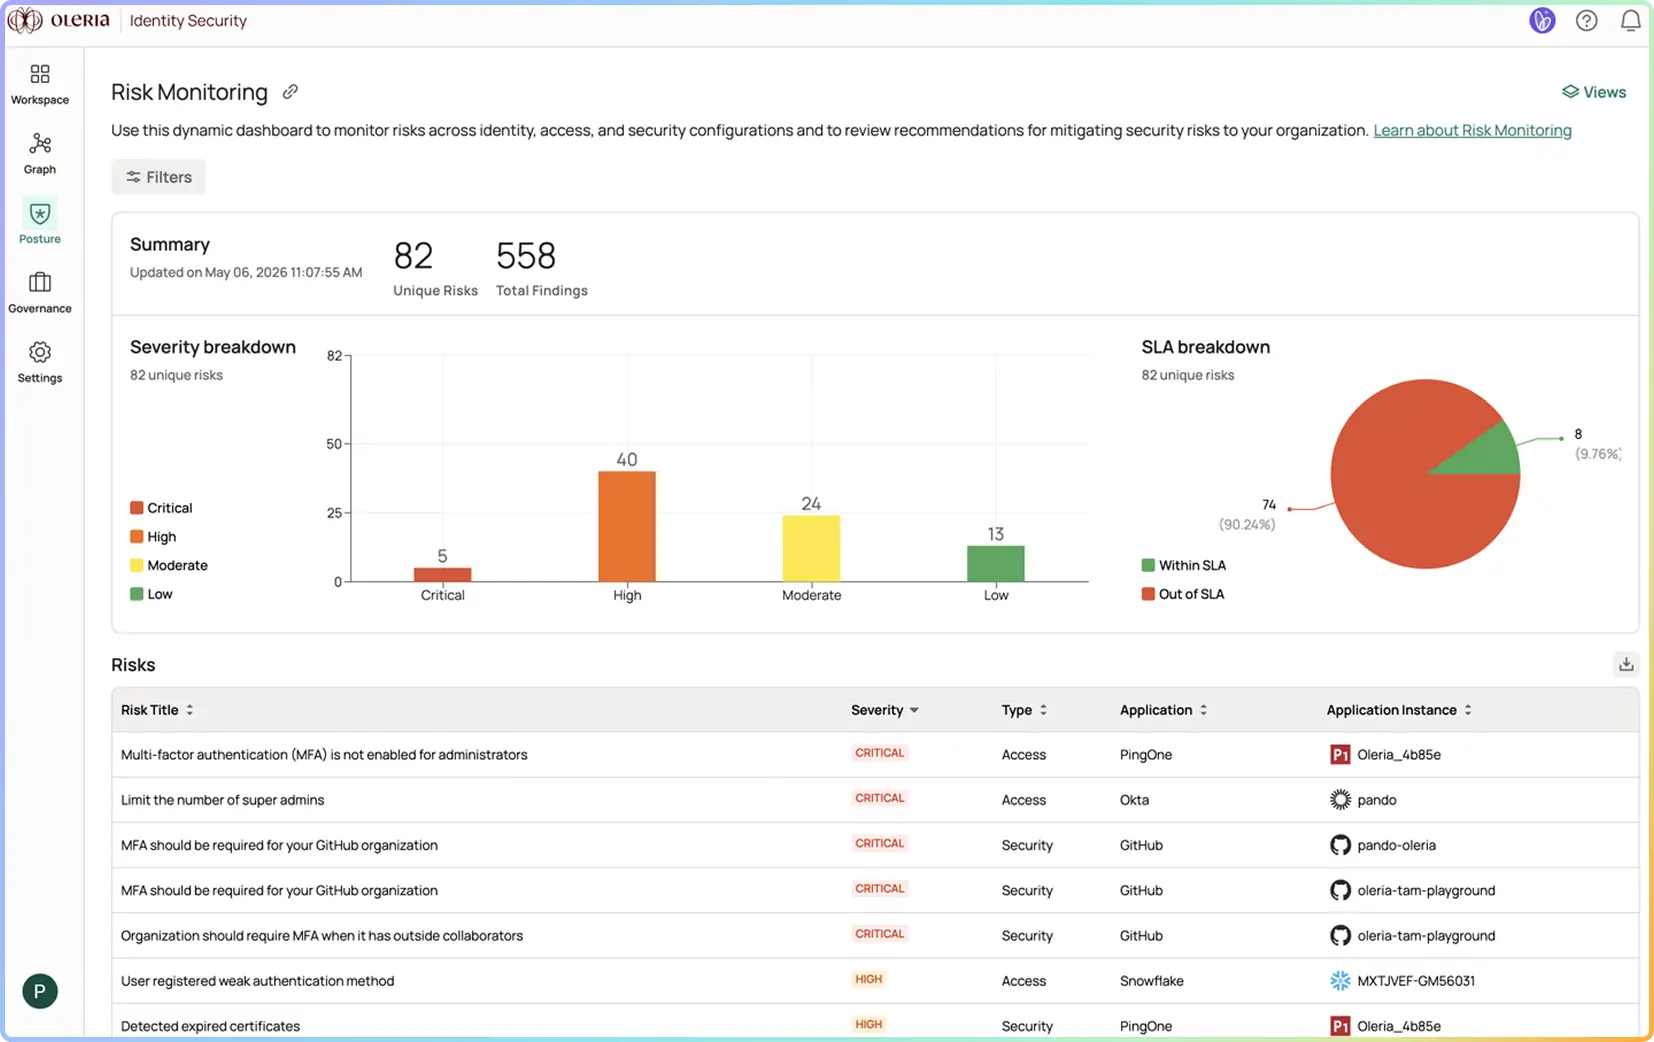The height and width of the screenshot is (1042, 1654).
Task: Sort table by Severity column
Action: tap(885, 710)
